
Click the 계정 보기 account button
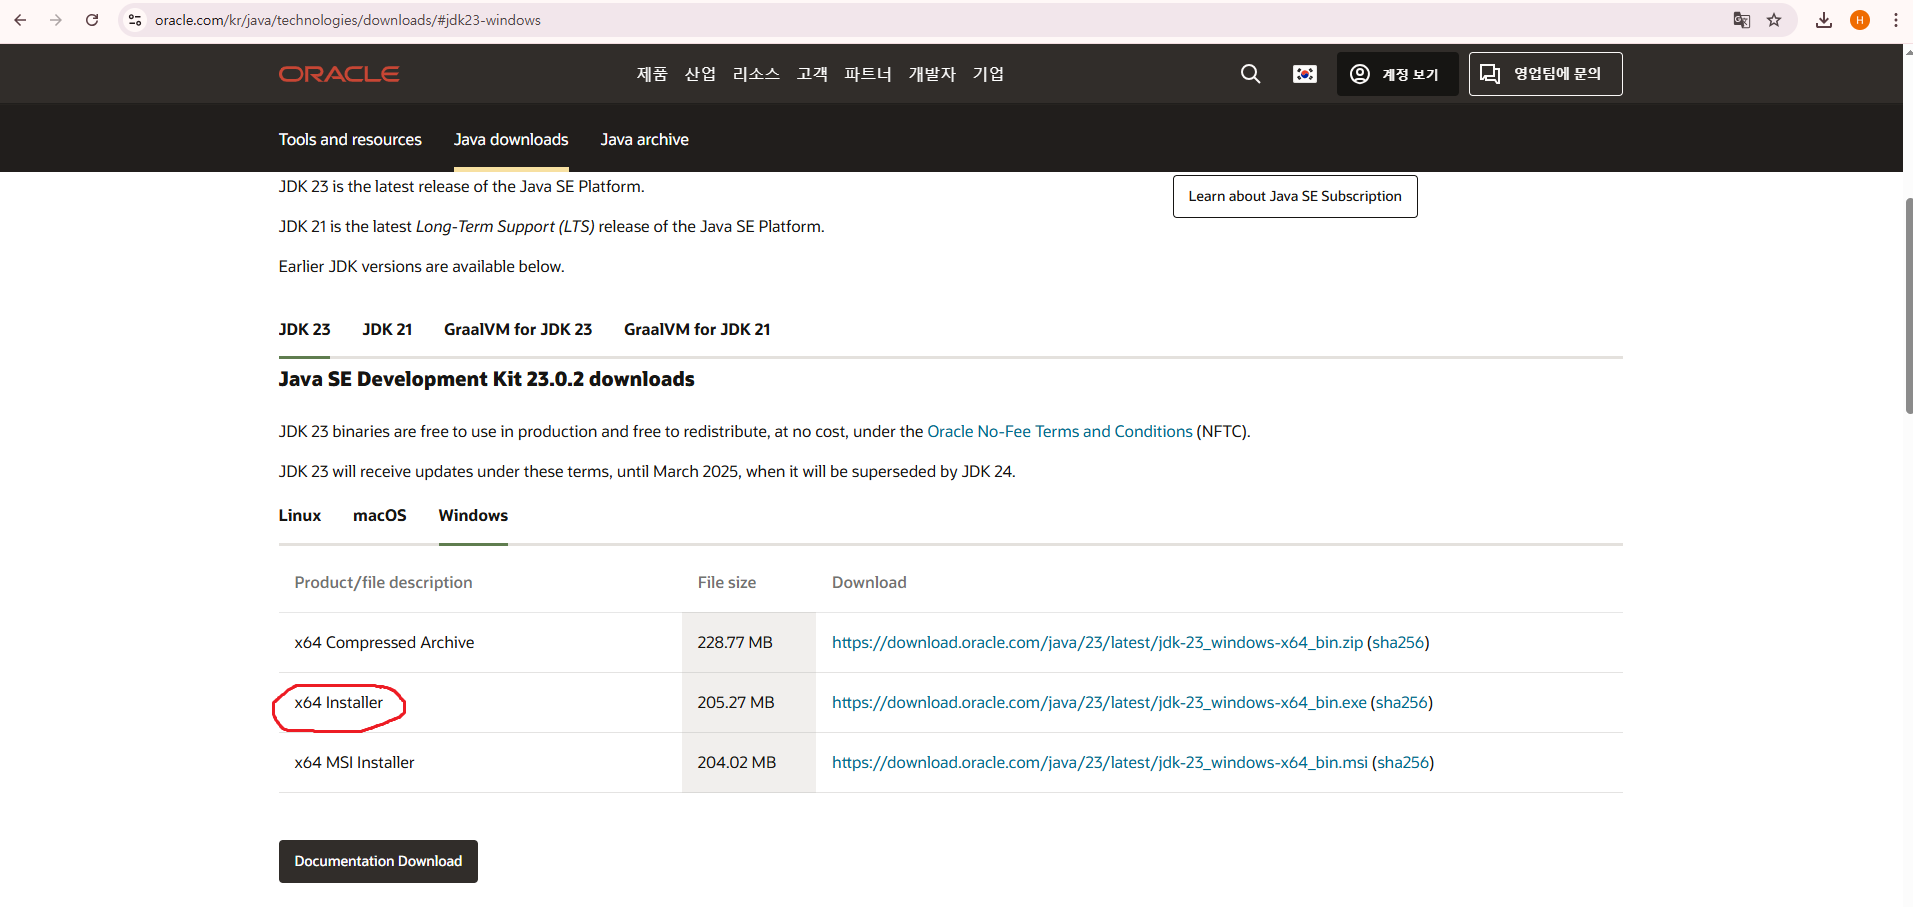coord(1397,74)
